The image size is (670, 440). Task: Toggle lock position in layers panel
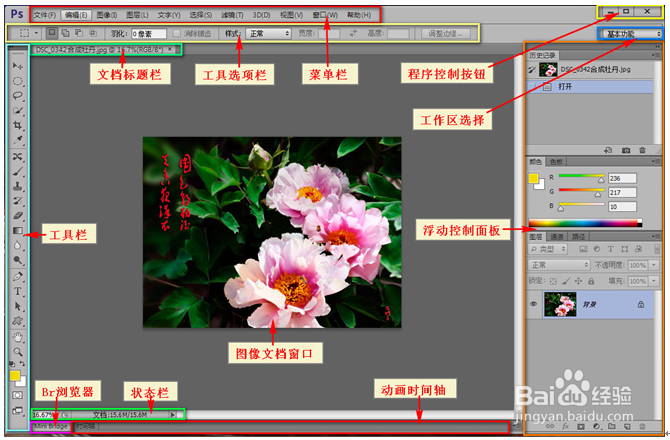point(578,281)
